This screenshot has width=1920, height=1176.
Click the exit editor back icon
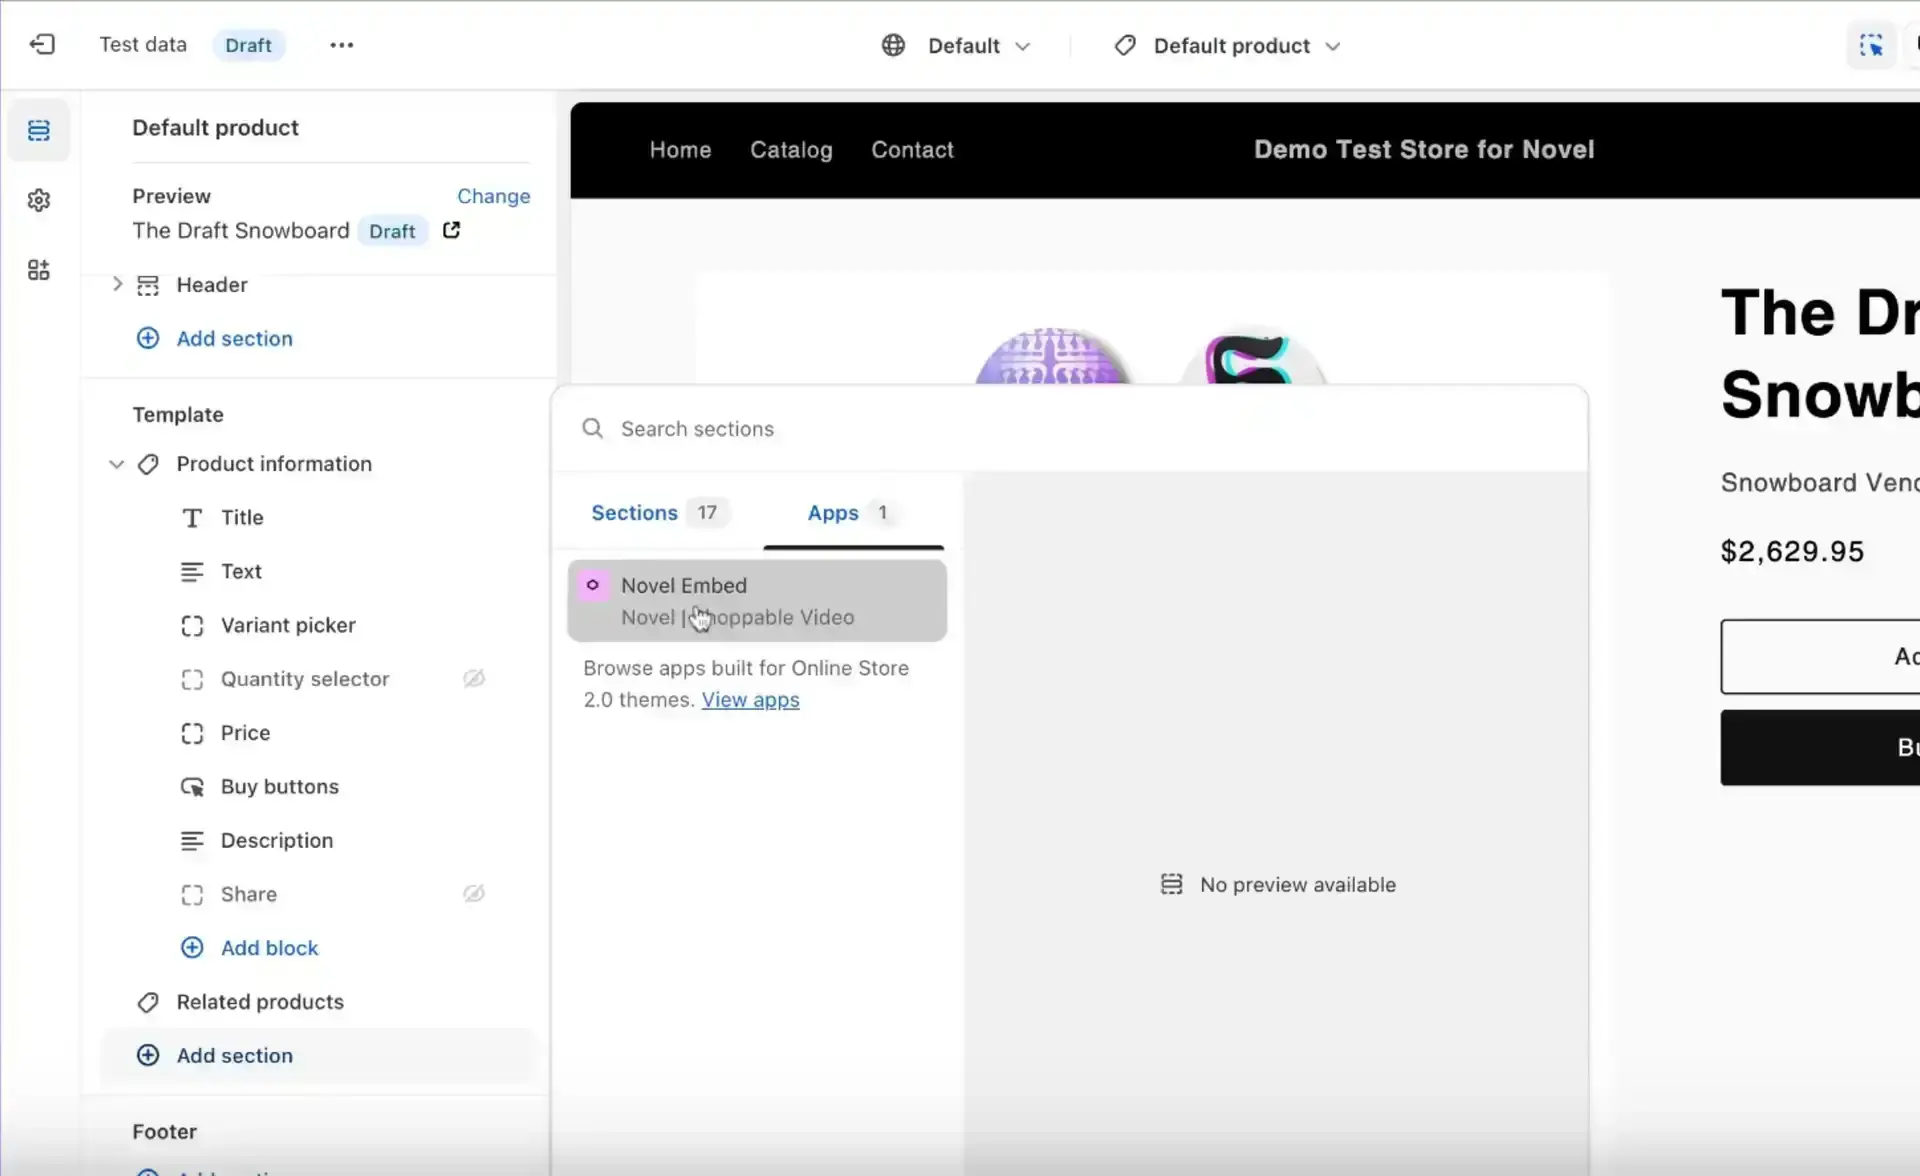(x=42, y=45)
